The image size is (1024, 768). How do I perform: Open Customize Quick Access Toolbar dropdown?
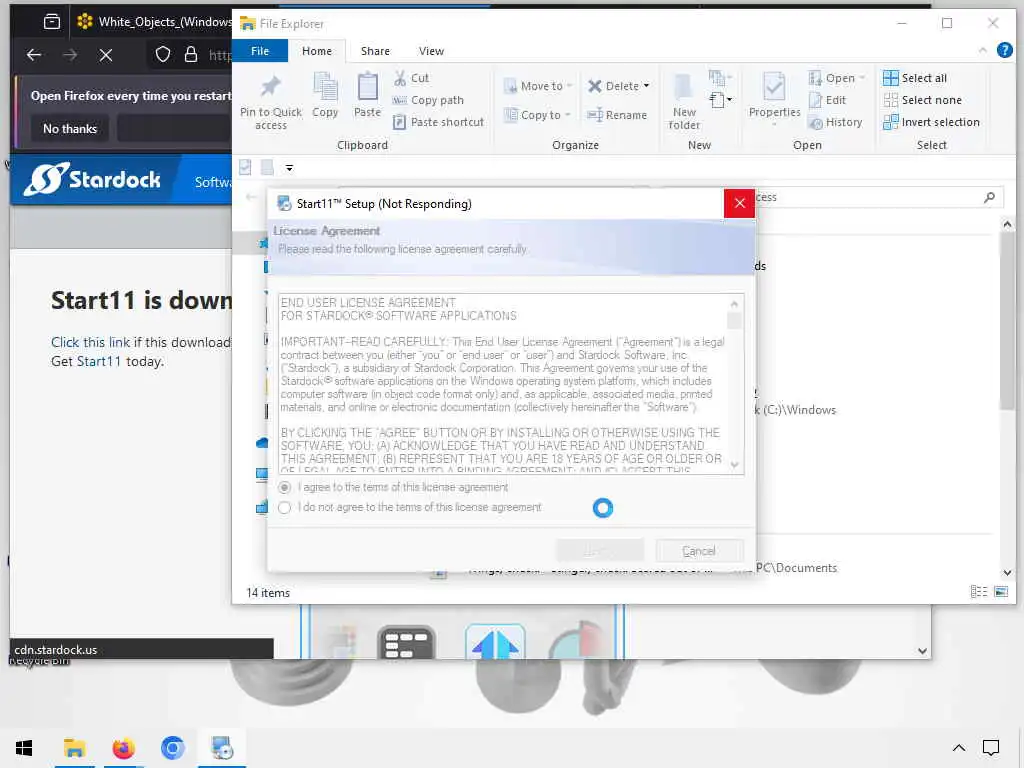coord(289,168)
